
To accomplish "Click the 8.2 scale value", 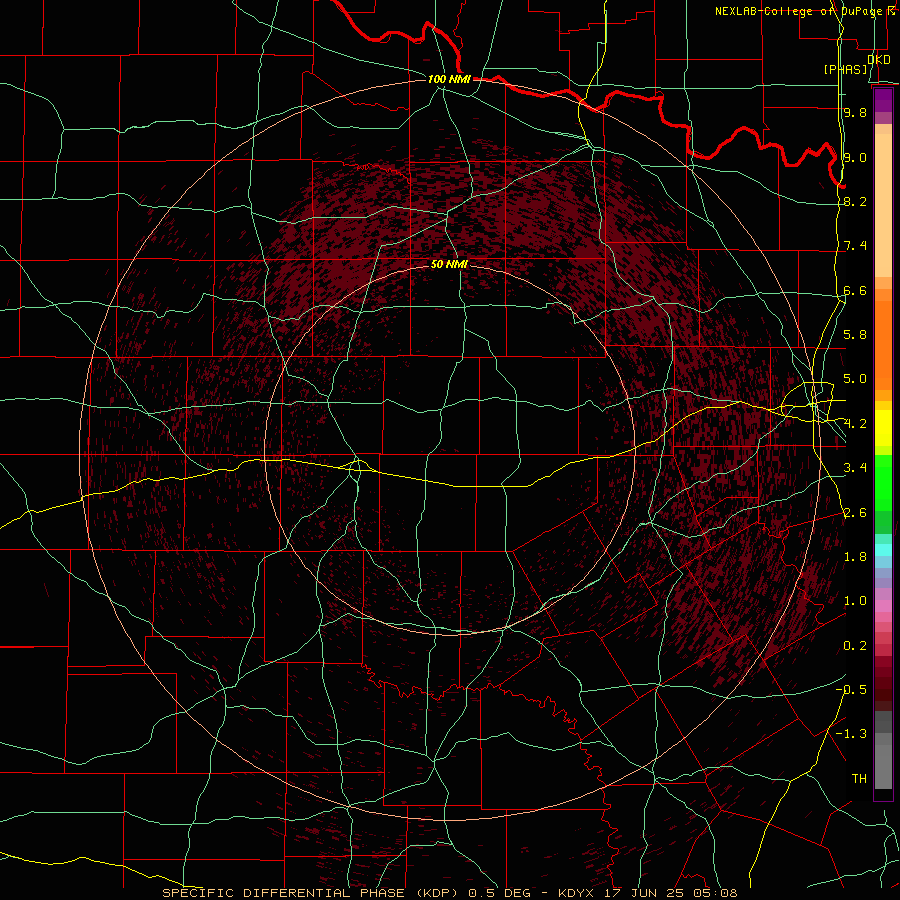I will point(855,201).
